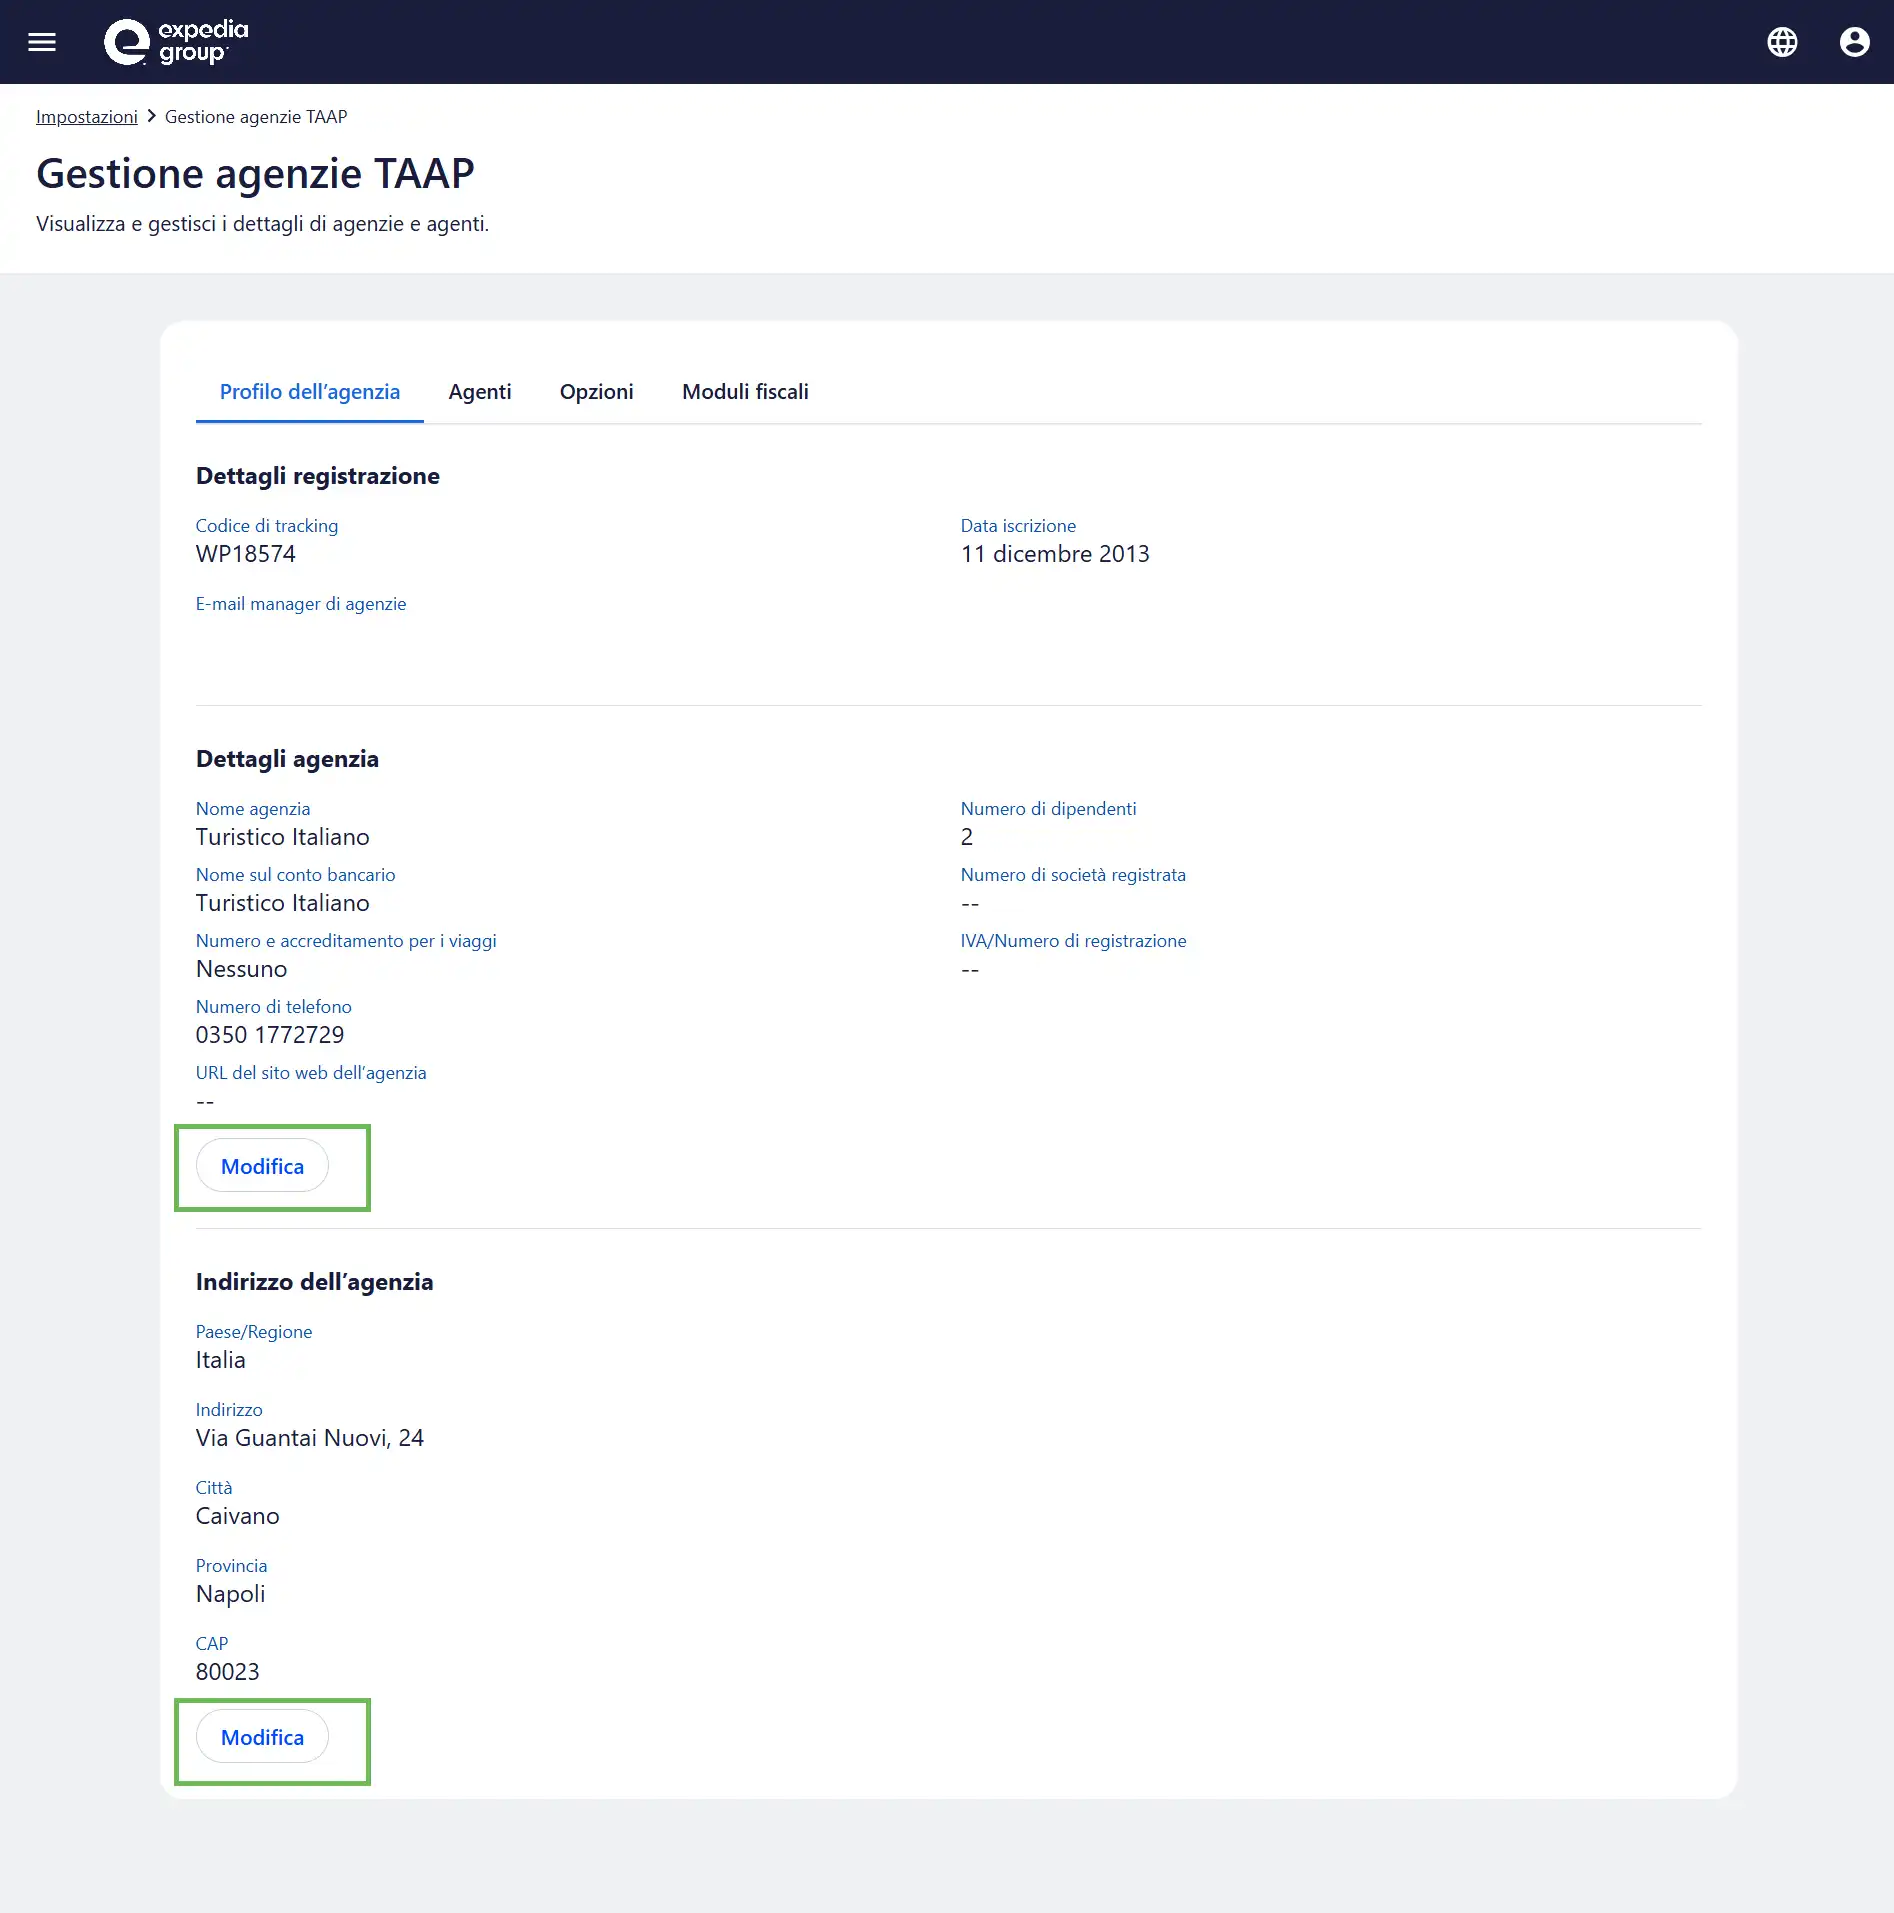Open the account profile icon
This screenshot has height=1913, width=1894.
point(1855,41)
